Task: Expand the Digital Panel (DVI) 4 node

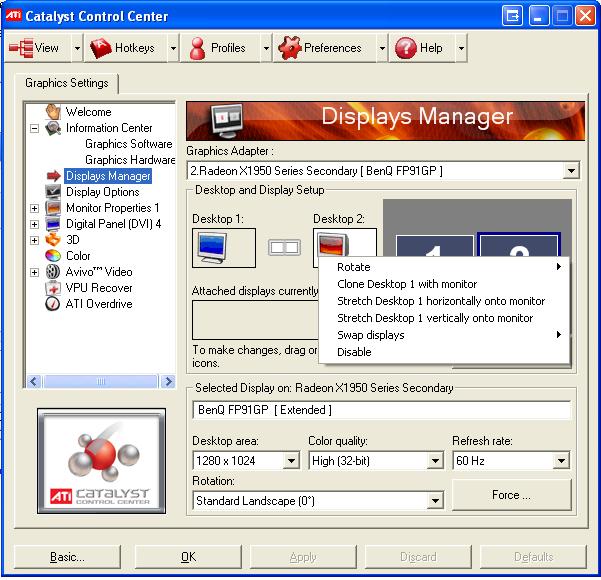Action: tap(34, 224)
